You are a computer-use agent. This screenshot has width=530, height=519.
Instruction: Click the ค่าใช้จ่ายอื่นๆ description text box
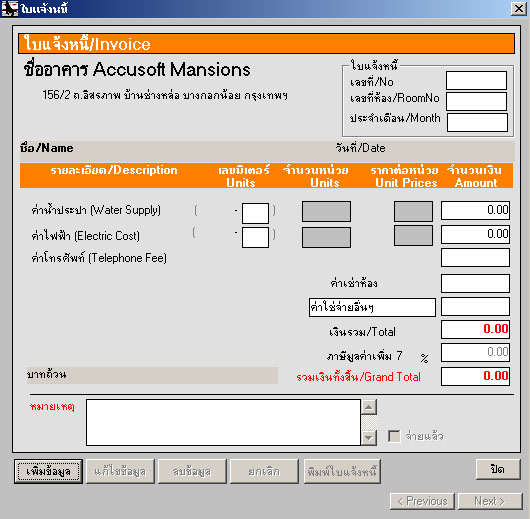pyautogui.click(x=372, y=307)
